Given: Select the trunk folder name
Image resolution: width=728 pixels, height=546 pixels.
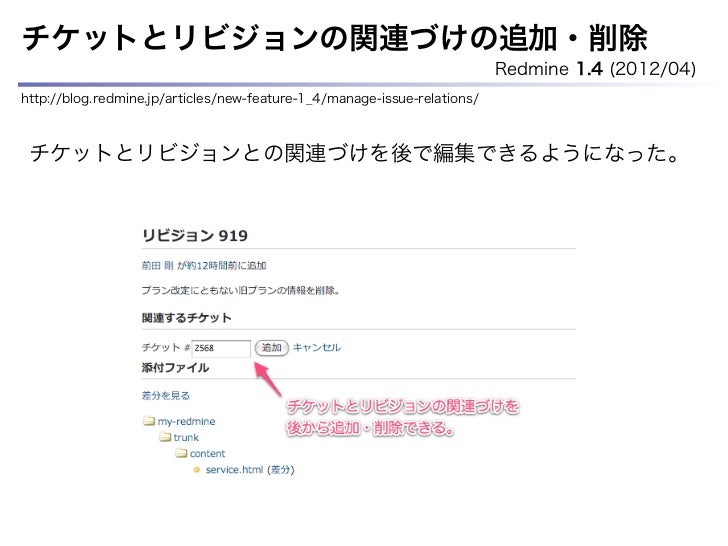Looking at the screenshot, I should pos(186,437).
